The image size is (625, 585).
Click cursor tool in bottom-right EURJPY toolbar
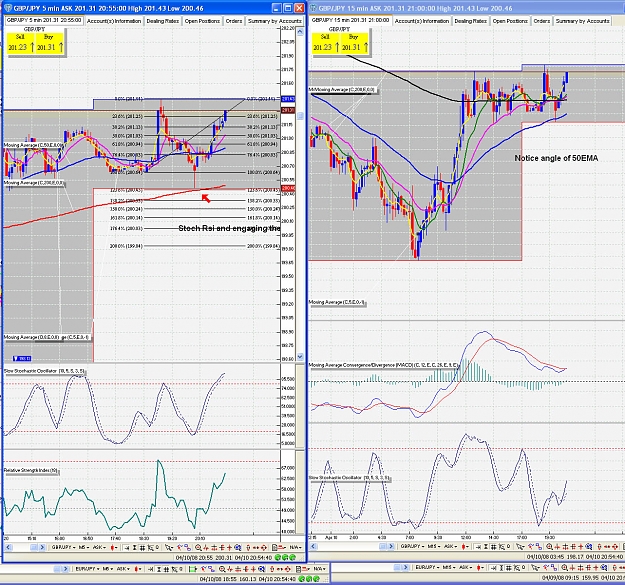pos(535,567)
